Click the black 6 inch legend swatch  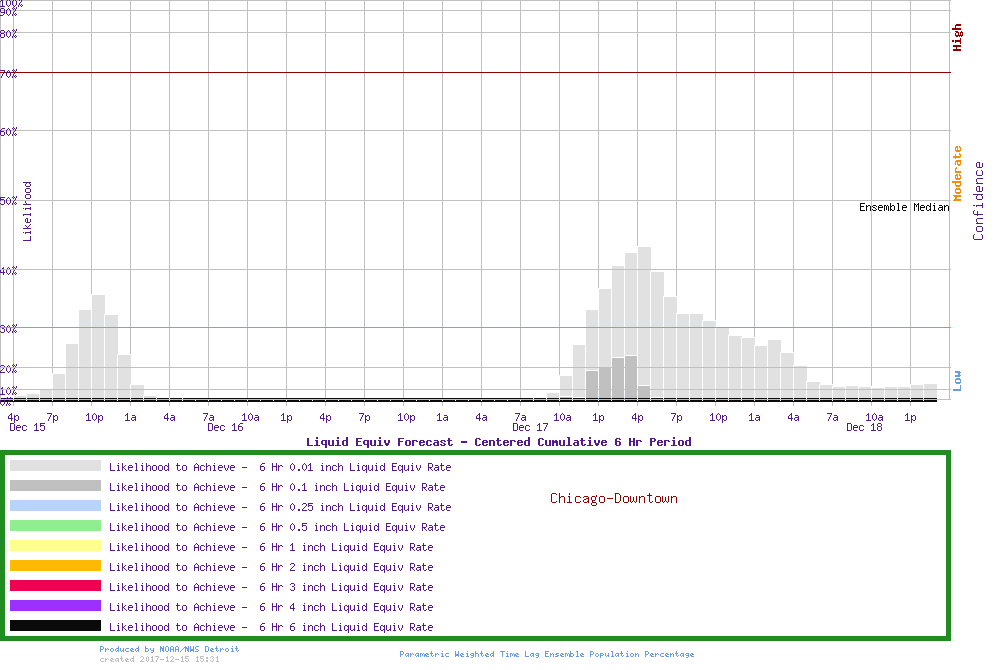(55, 626)
